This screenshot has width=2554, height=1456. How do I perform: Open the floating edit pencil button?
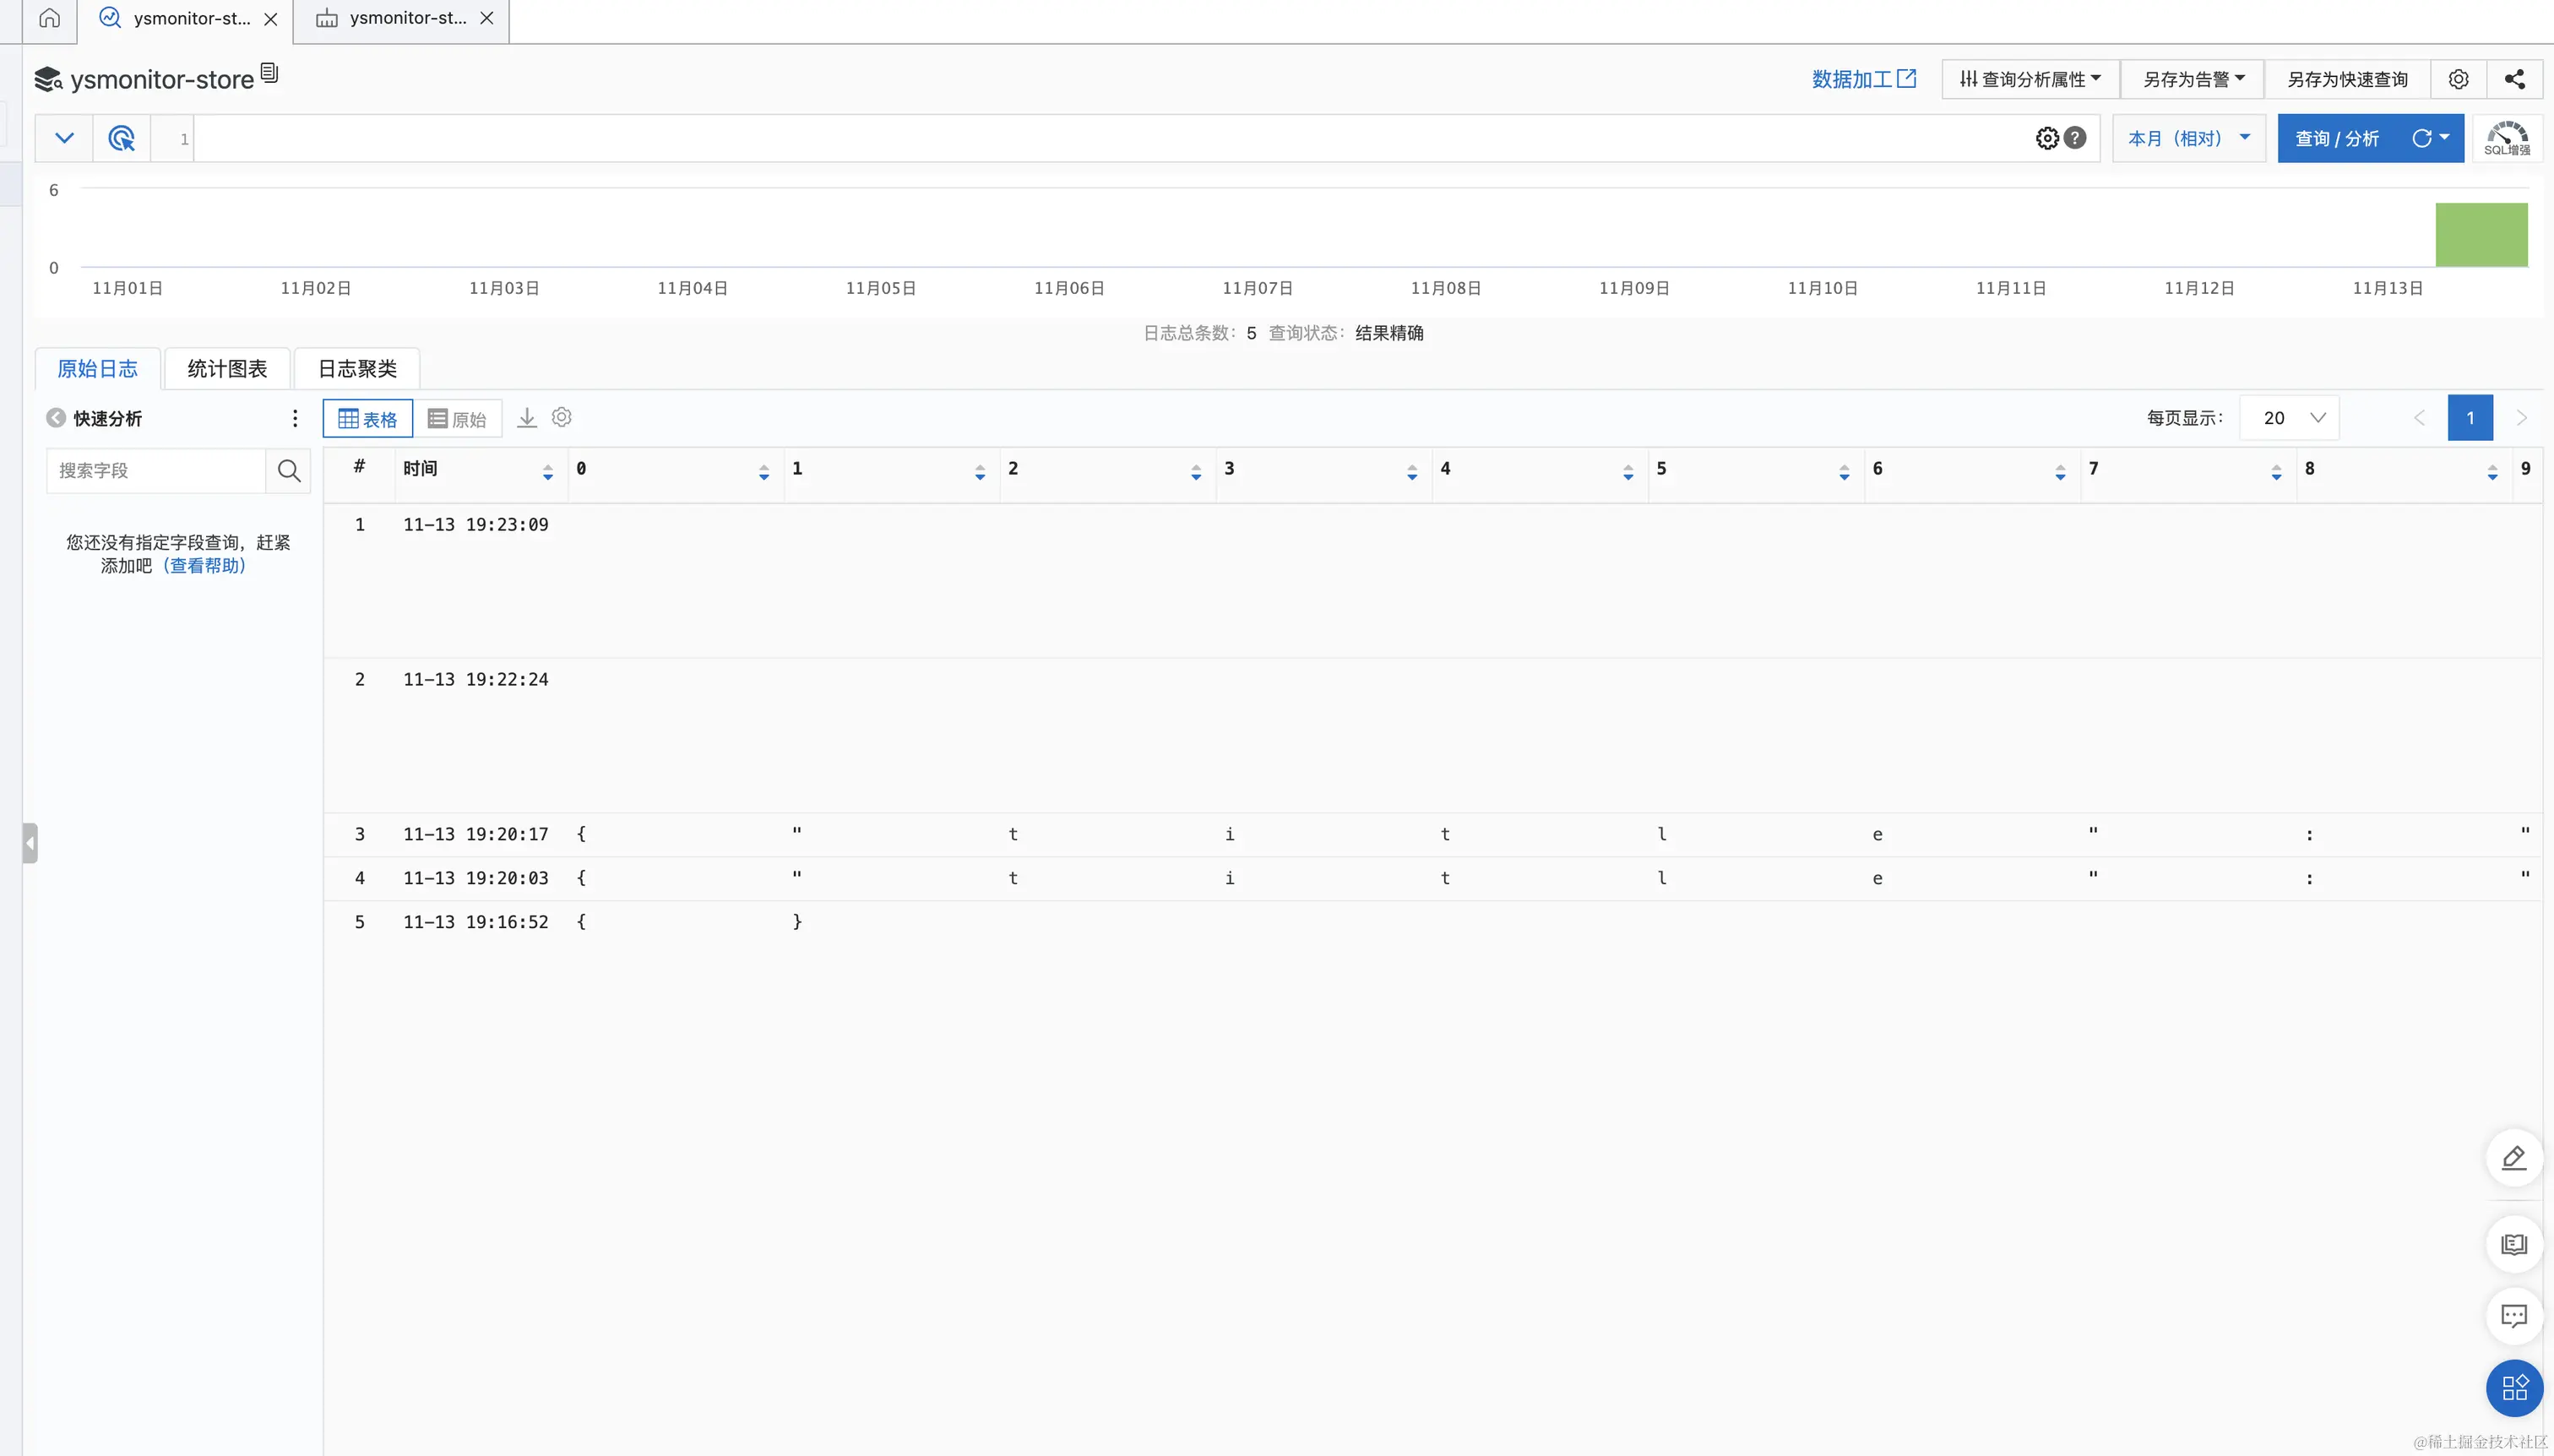point(2513,1157)
